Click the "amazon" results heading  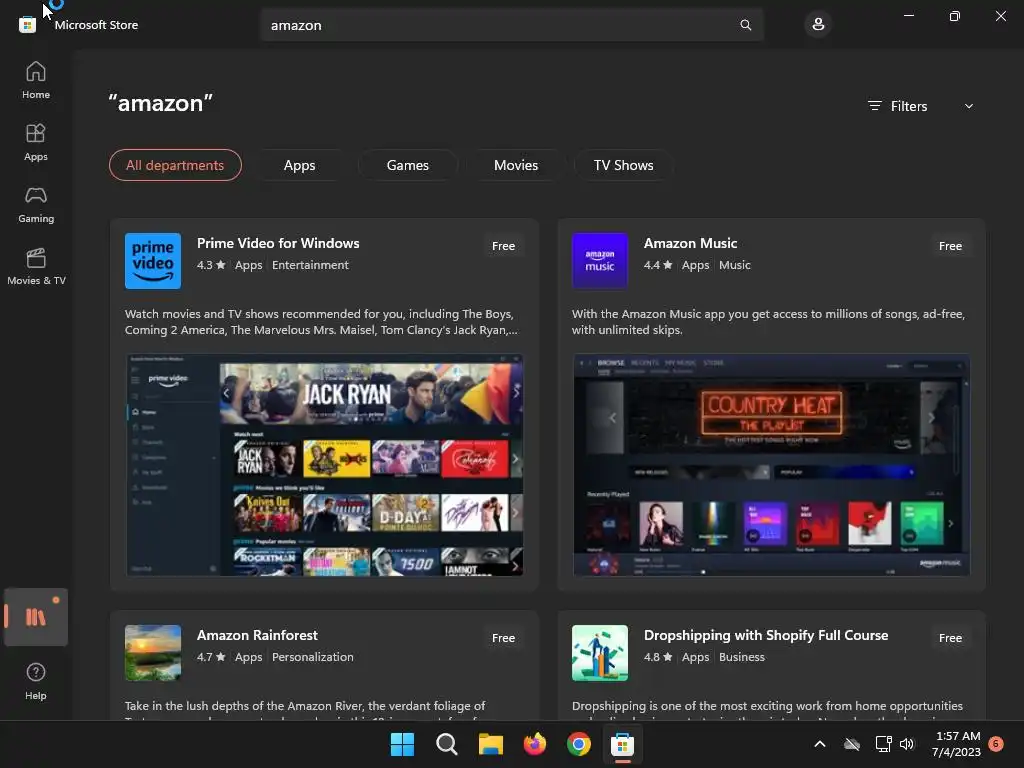coord(161,103)
